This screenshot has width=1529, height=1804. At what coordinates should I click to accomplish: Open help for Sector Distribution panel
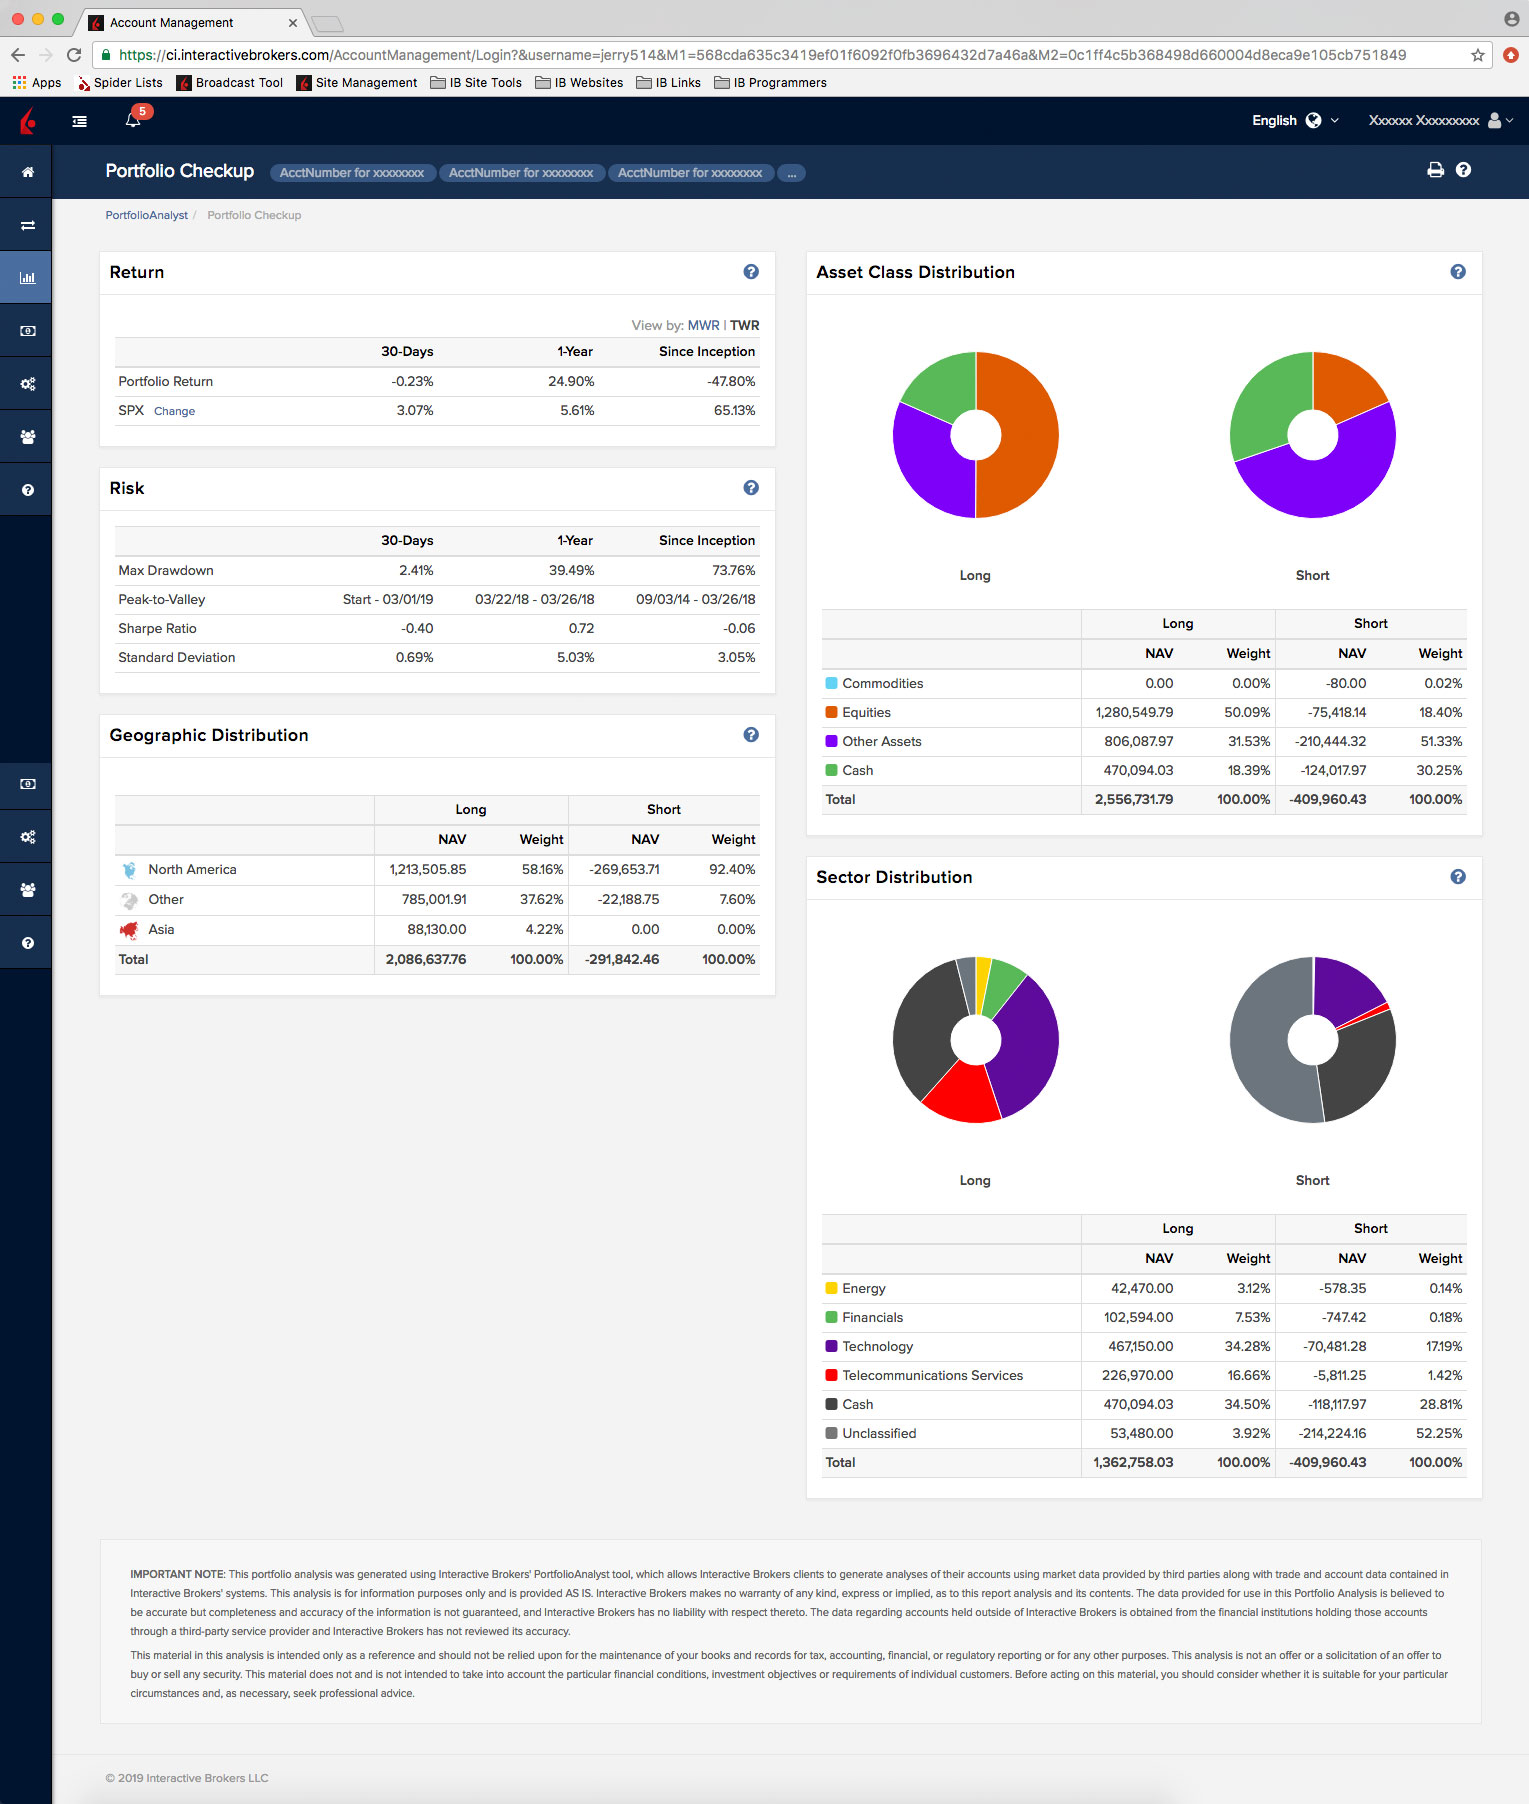pos(1458,877)
